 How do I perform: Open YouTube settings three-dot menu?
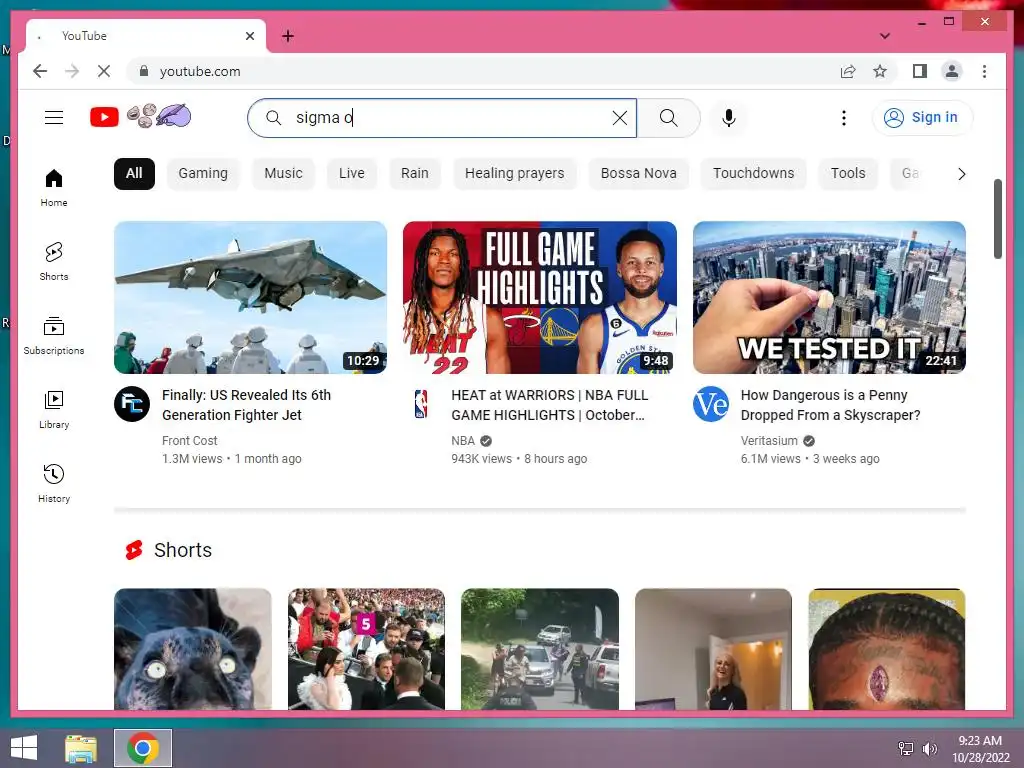[x=844, y=118]
